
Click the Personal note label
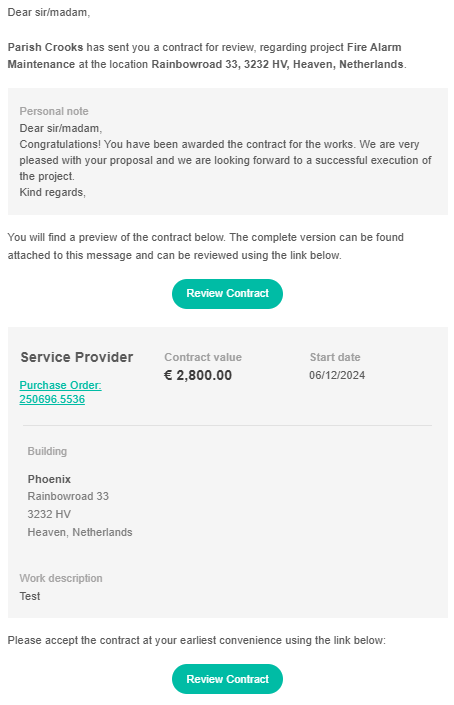(53, 111)
